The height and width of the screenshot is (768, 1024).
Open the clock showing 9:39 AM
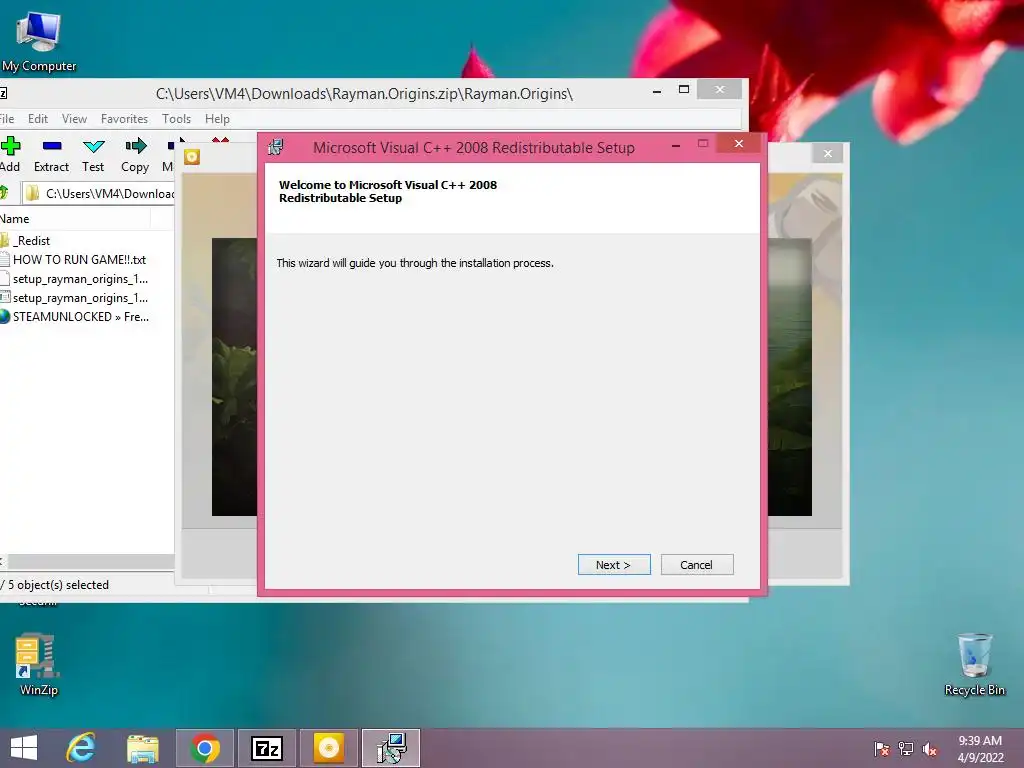click(x=980, y=749)
